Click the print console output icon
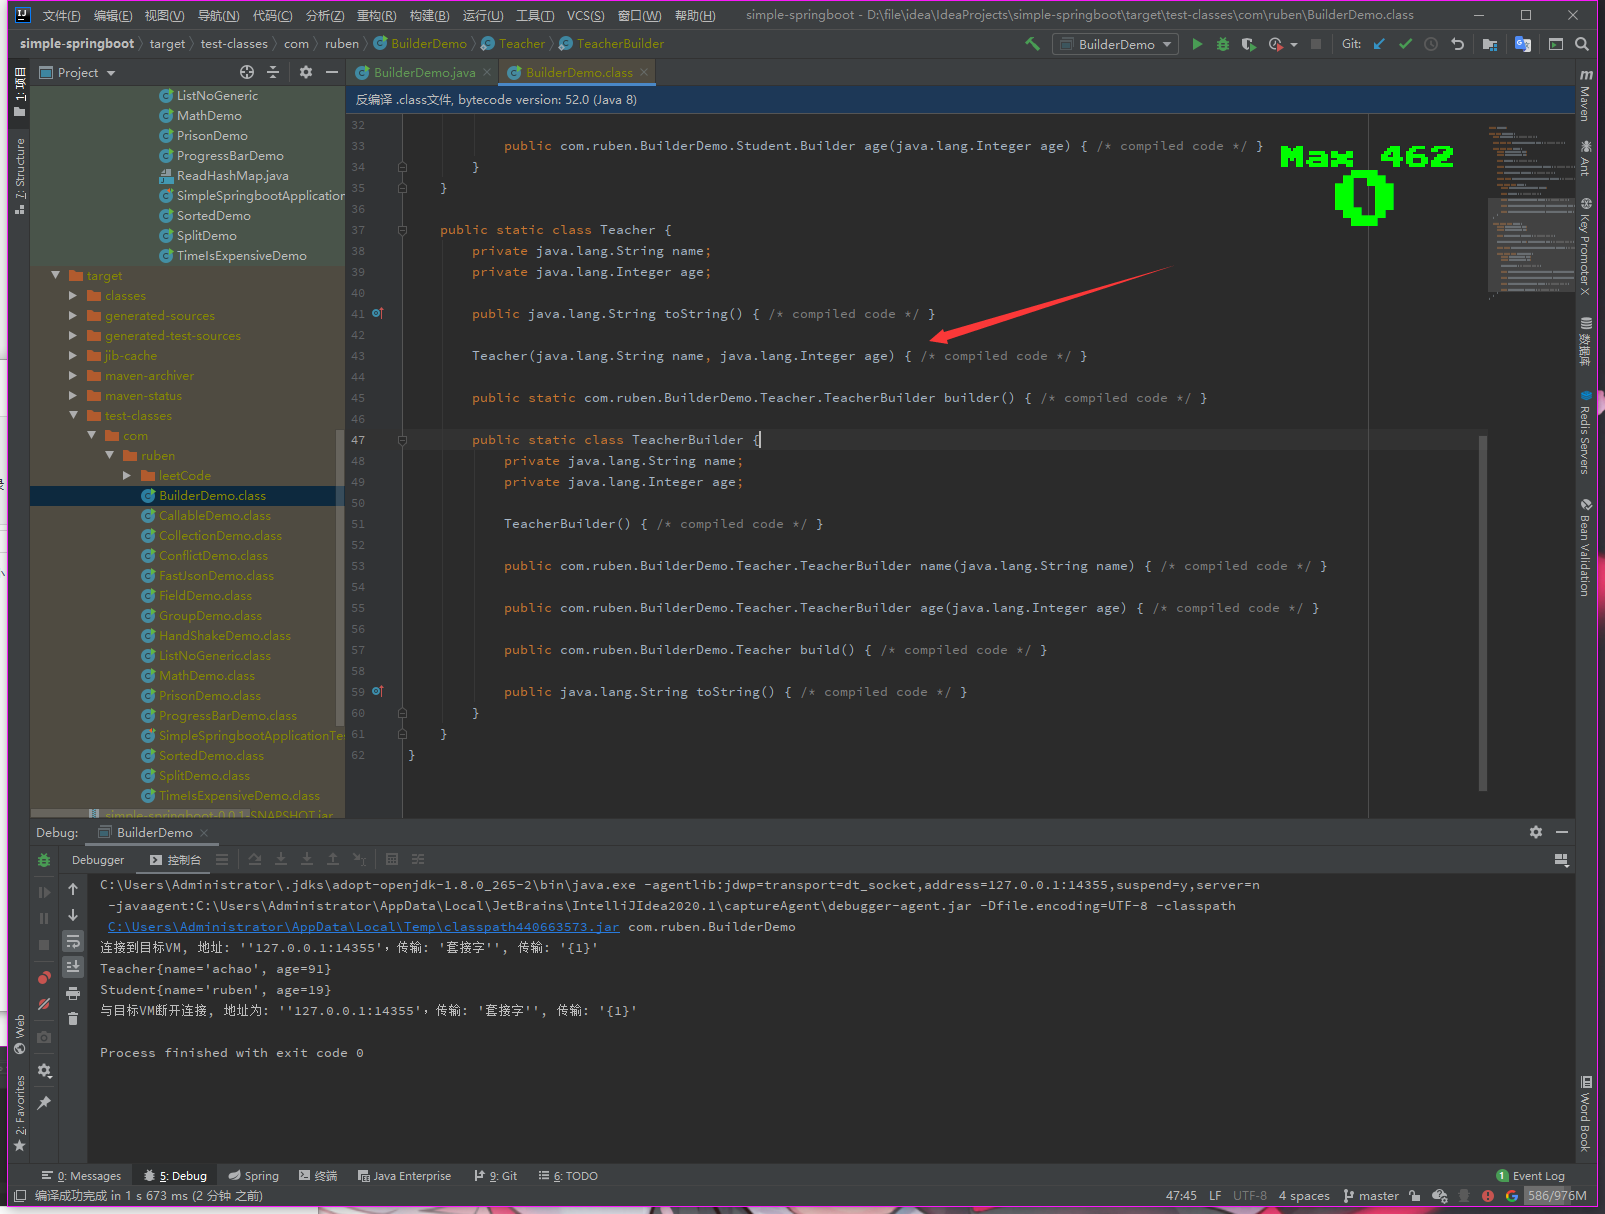Image resolution: width=1605 pixels, height=1214 pixels. [x=73, y=993]
